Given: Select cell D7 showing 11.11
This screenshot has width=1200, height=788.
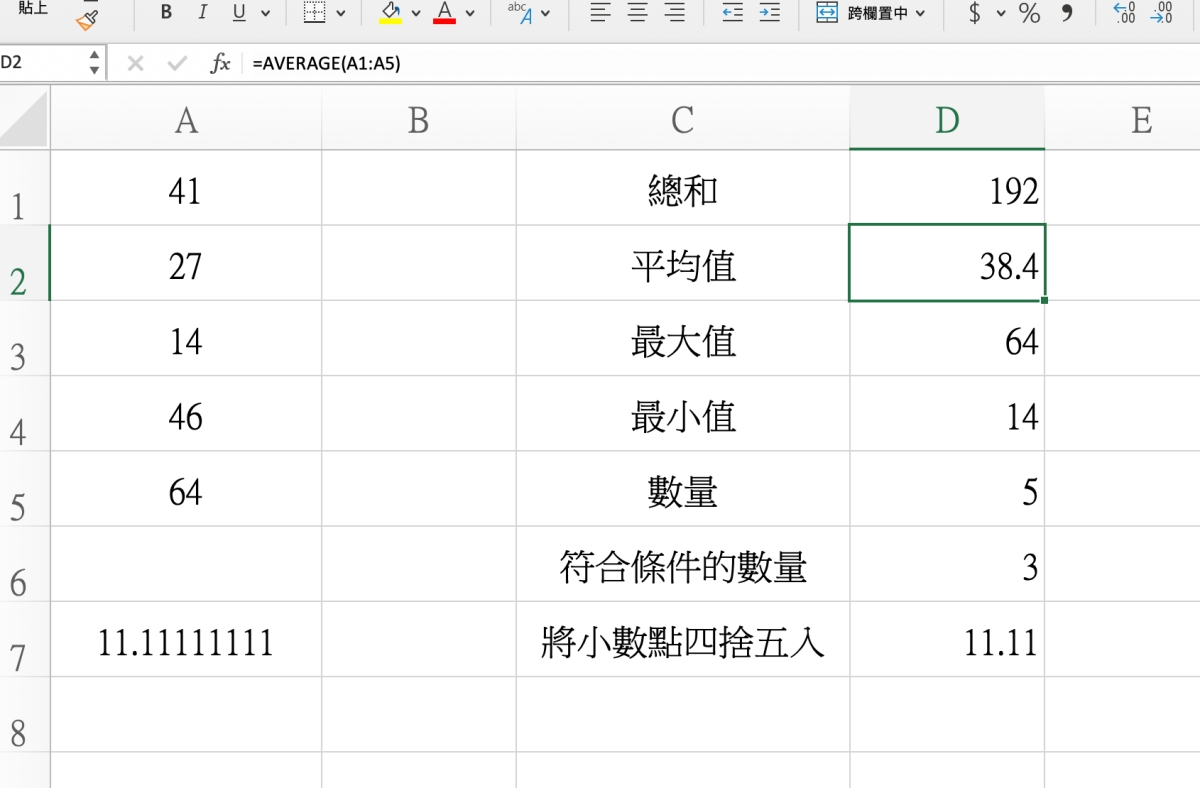Looking at the screenshot, I should tap(947, 639).
